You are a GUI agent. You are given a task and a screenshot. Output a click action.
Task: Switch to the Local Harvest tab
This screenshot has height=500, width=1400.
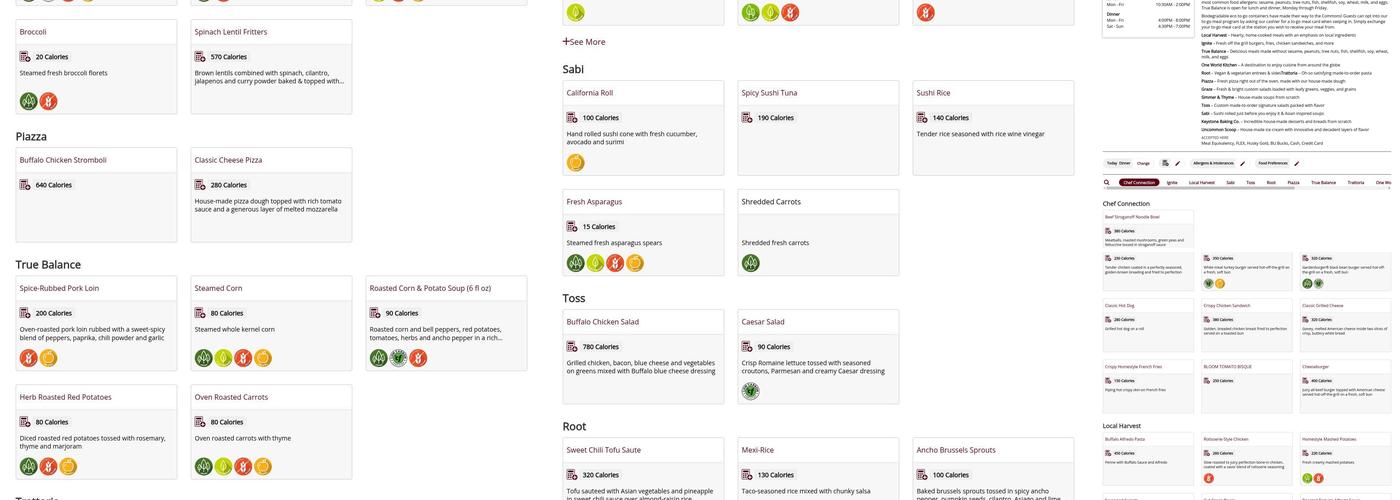click(x=1201, y=183)
